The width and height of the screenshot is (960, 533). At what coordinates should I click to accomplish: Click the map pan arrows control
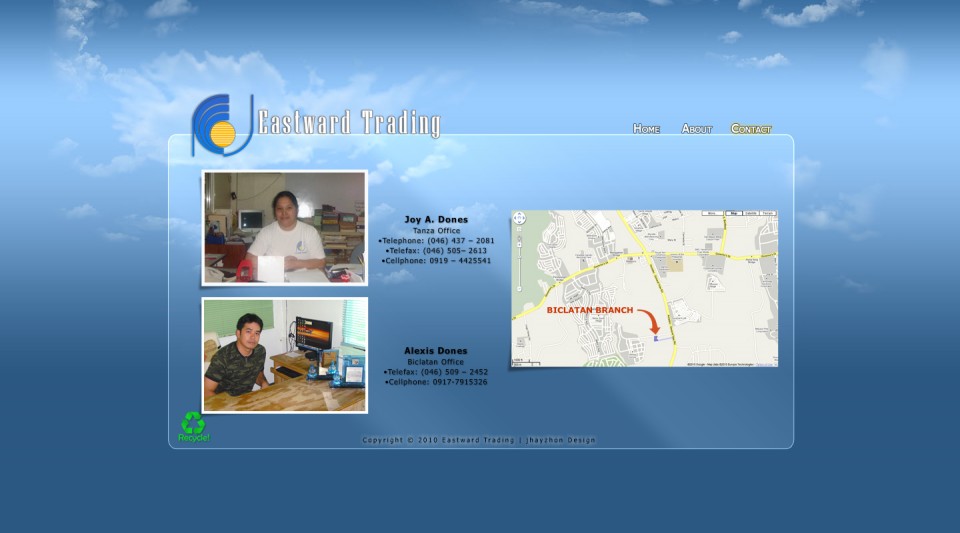519,218
